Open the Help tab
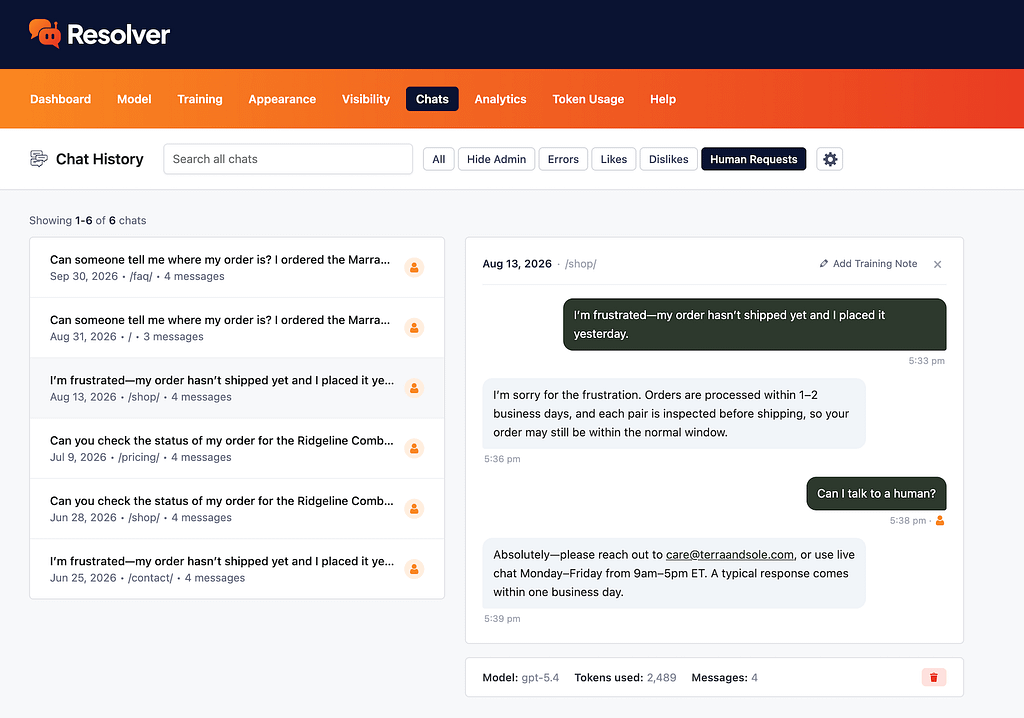This screenshot has width=1024, height=718. point(663,99)
